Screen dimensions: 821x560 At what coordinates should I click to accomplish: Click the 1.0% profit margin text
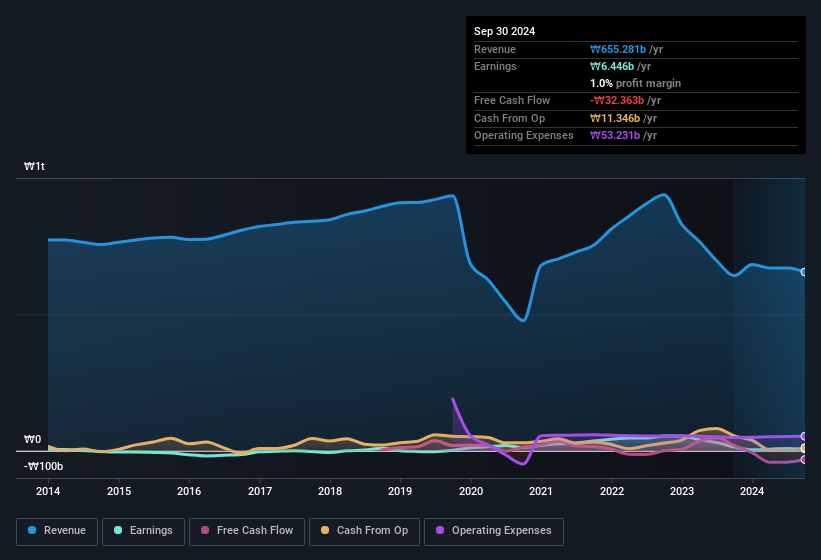pos(635,83)
